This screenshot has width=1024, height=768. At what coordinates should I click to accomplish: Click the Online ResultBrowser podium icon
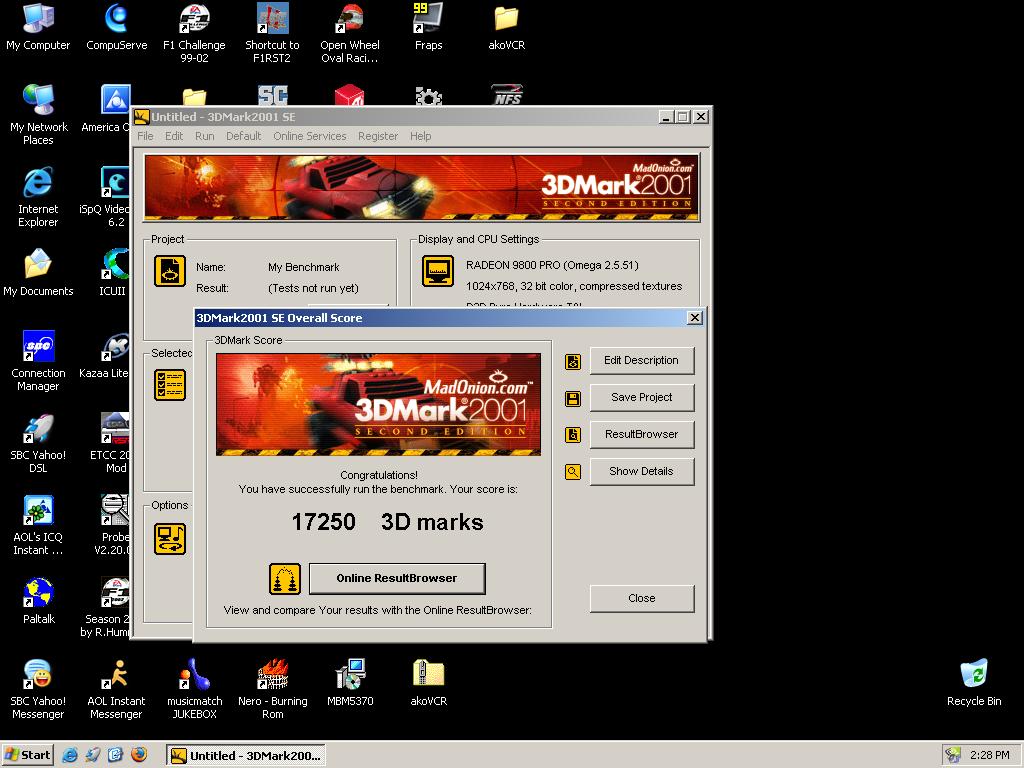click(x=285, y=578)
